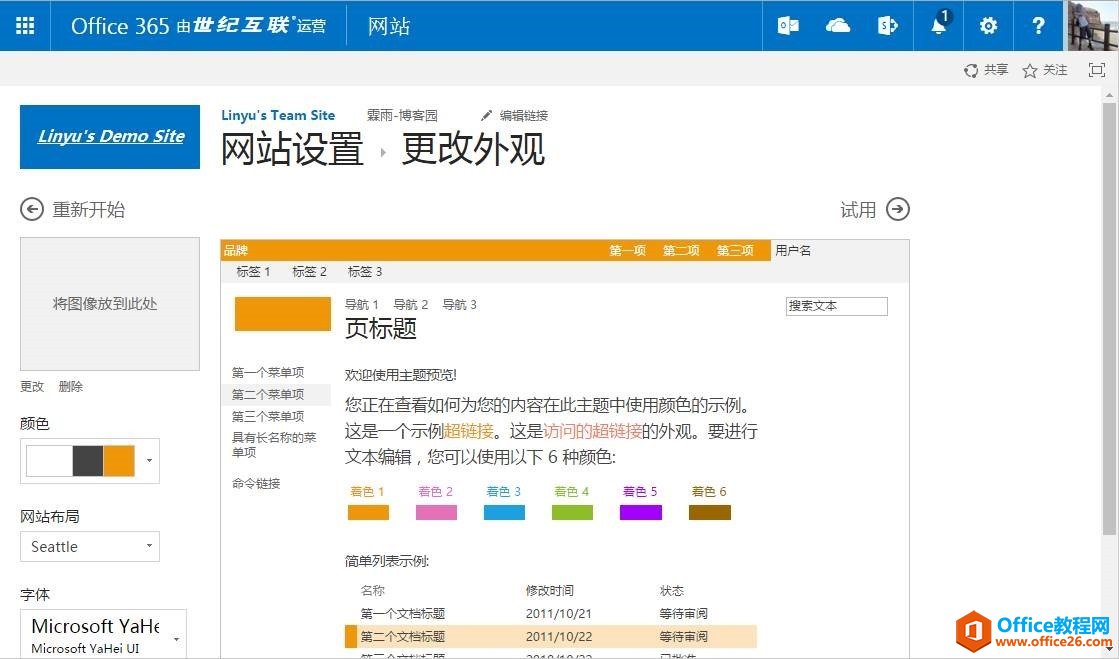The image size is (1119, 659).
Task: Click the 编辑链接 edit links option
Action: click(x=515, y=116)
